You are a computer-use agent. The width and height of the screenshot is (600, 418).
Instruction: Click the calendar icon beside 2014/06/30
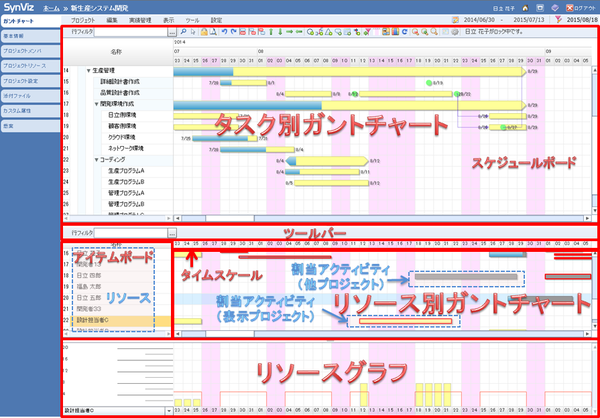[455, 20]
